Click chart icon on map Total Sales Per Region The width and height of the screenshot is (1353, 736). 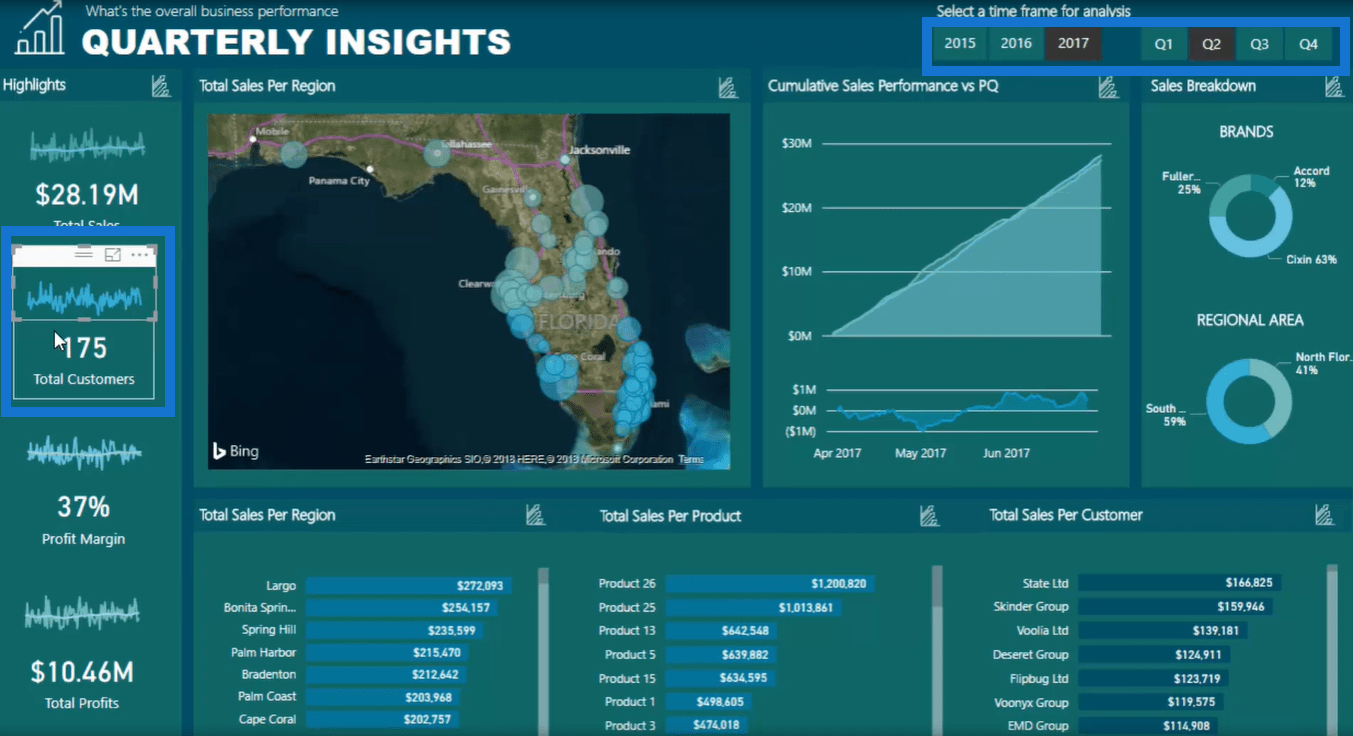729,87
